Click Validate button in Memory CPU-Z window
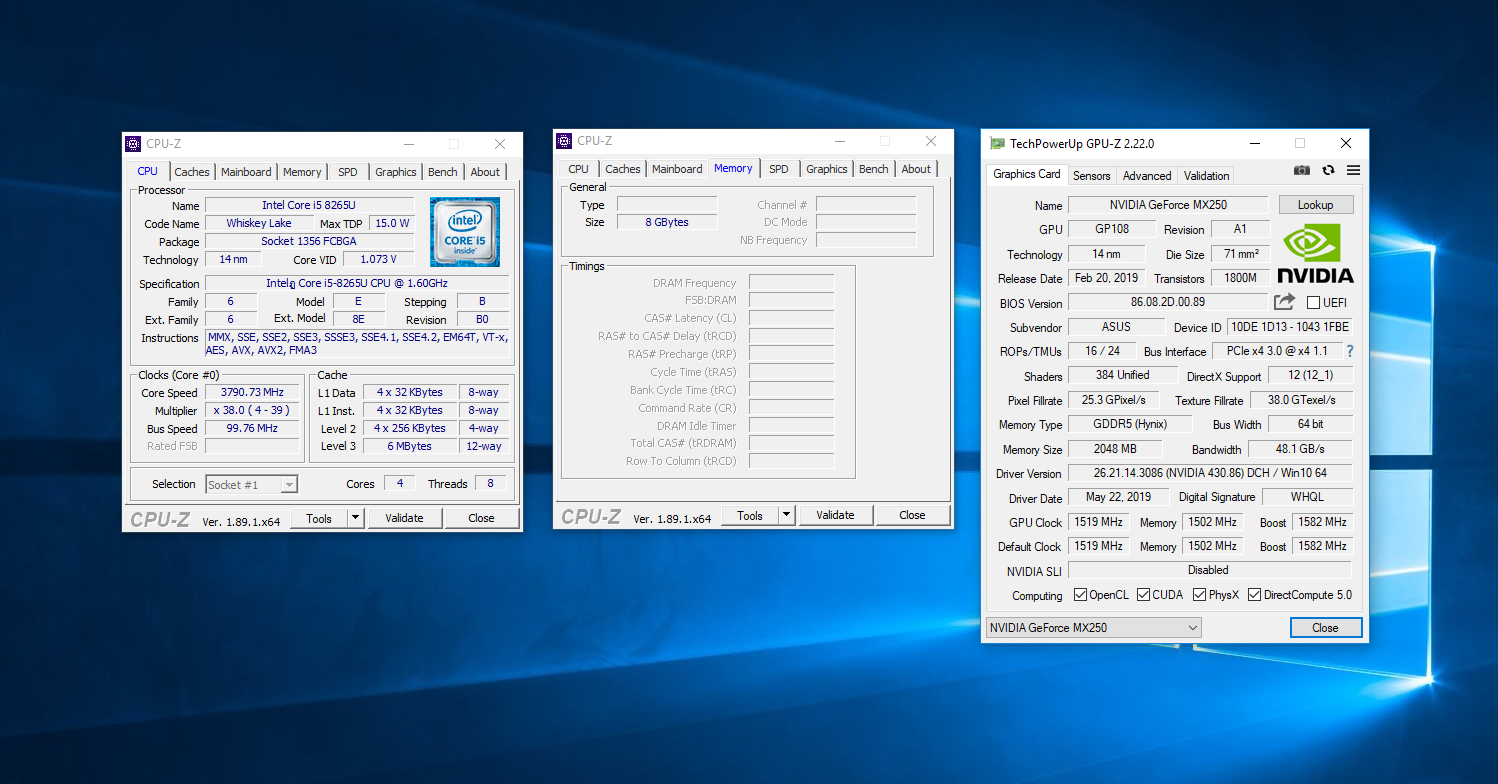1498x784 pixels. [836, 515]
